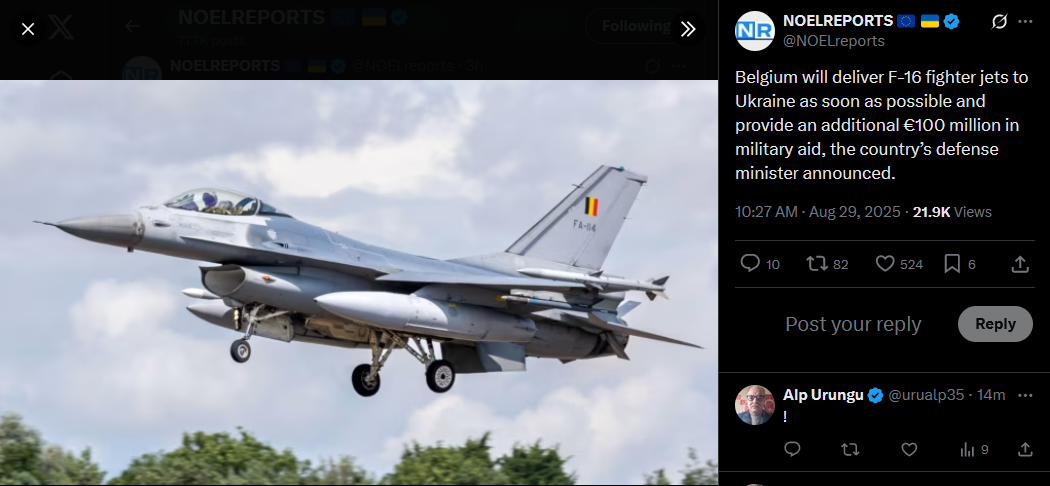Click the Reply button

coord(995,324)
